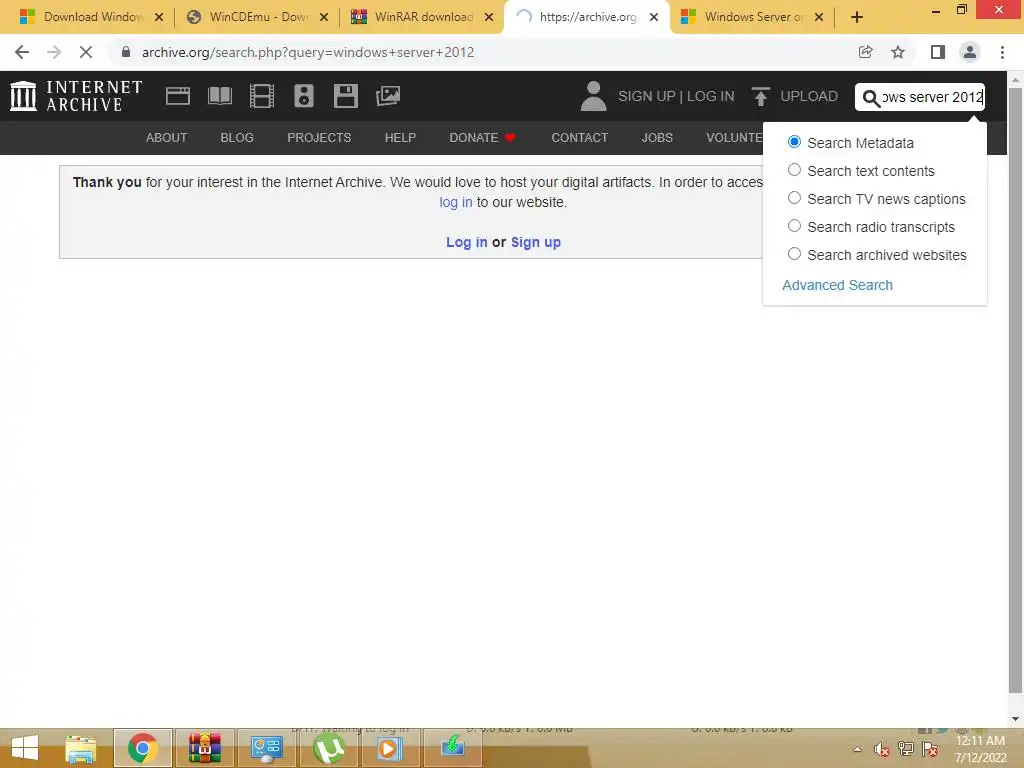
Task: Select Search radio transcripts option
Action: [x=794, y=227]
